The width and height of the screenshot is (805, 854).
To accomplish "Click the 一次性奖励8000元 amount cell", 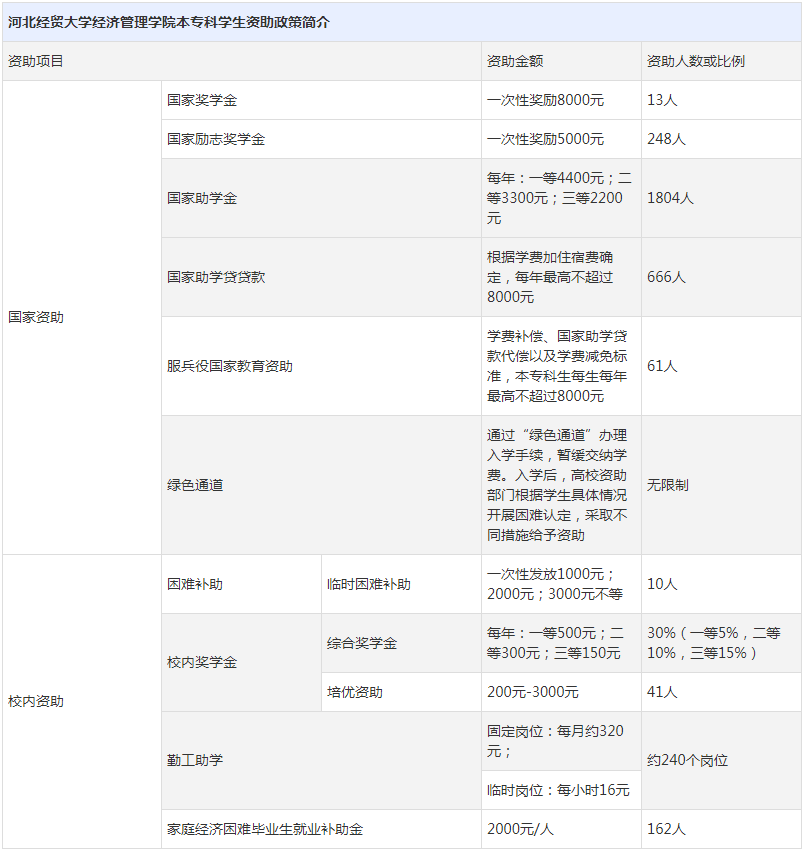I will [x=562, y=100].
